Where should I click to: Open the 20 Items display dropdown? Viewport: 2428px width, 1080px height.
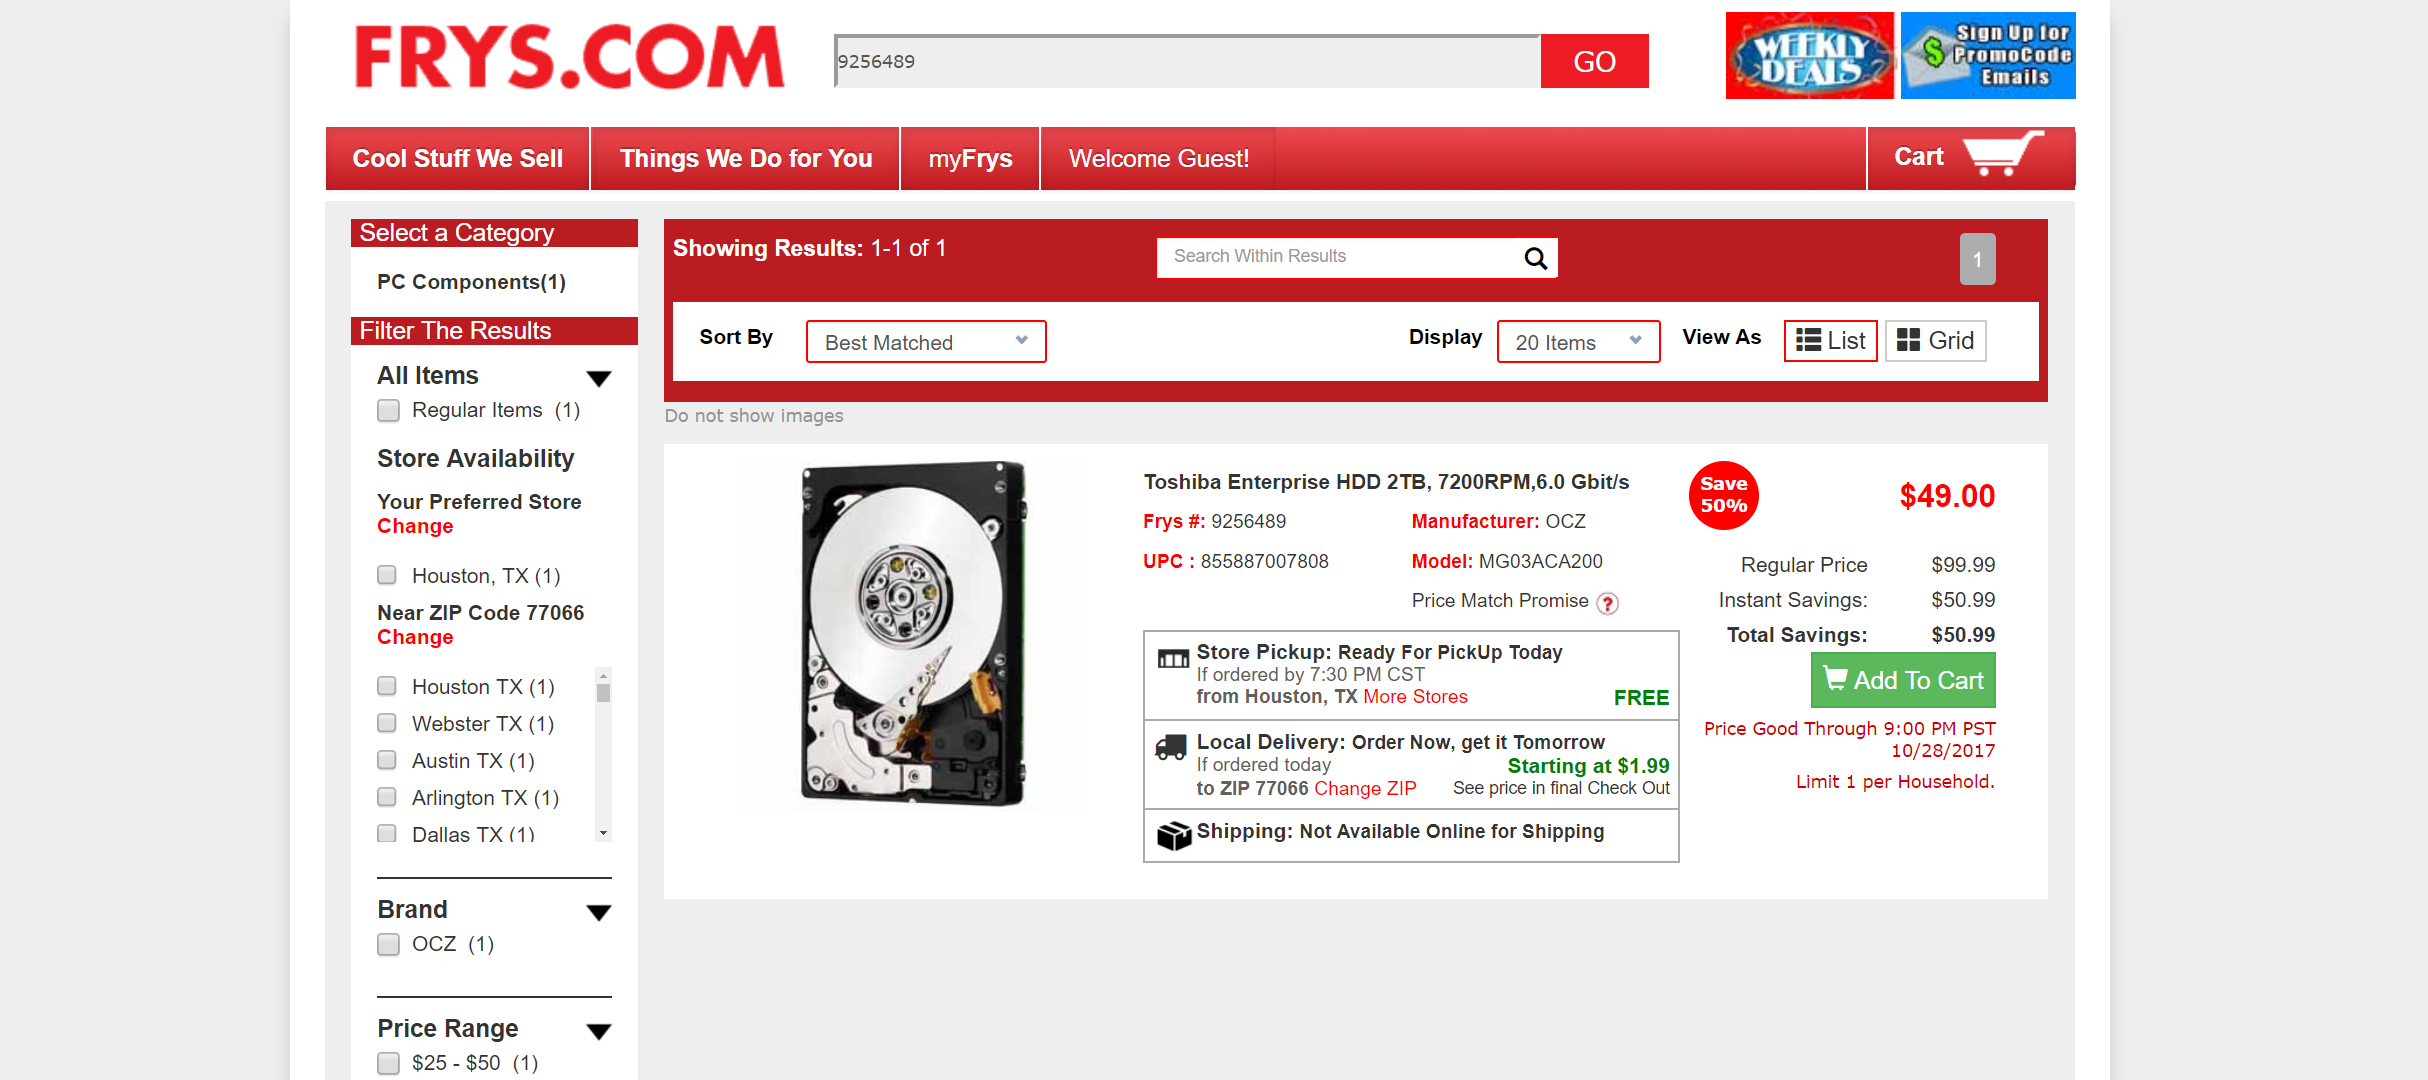[1578, 342]
